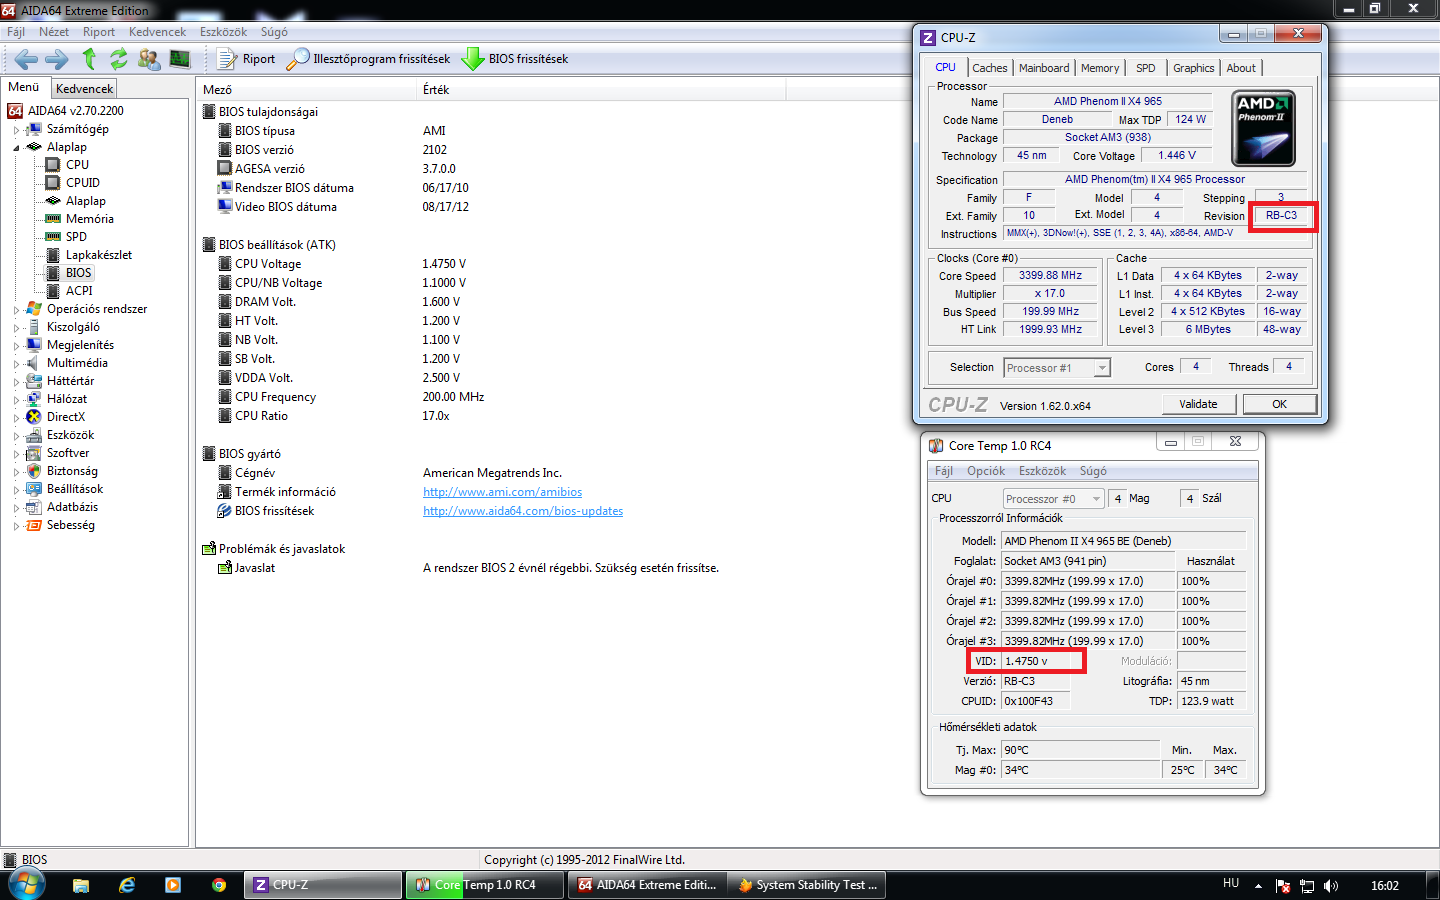The width and height of the screenshot is (1440, 900).
Task: Select CPUID in the sidebar tree
Action: point(83,183)
